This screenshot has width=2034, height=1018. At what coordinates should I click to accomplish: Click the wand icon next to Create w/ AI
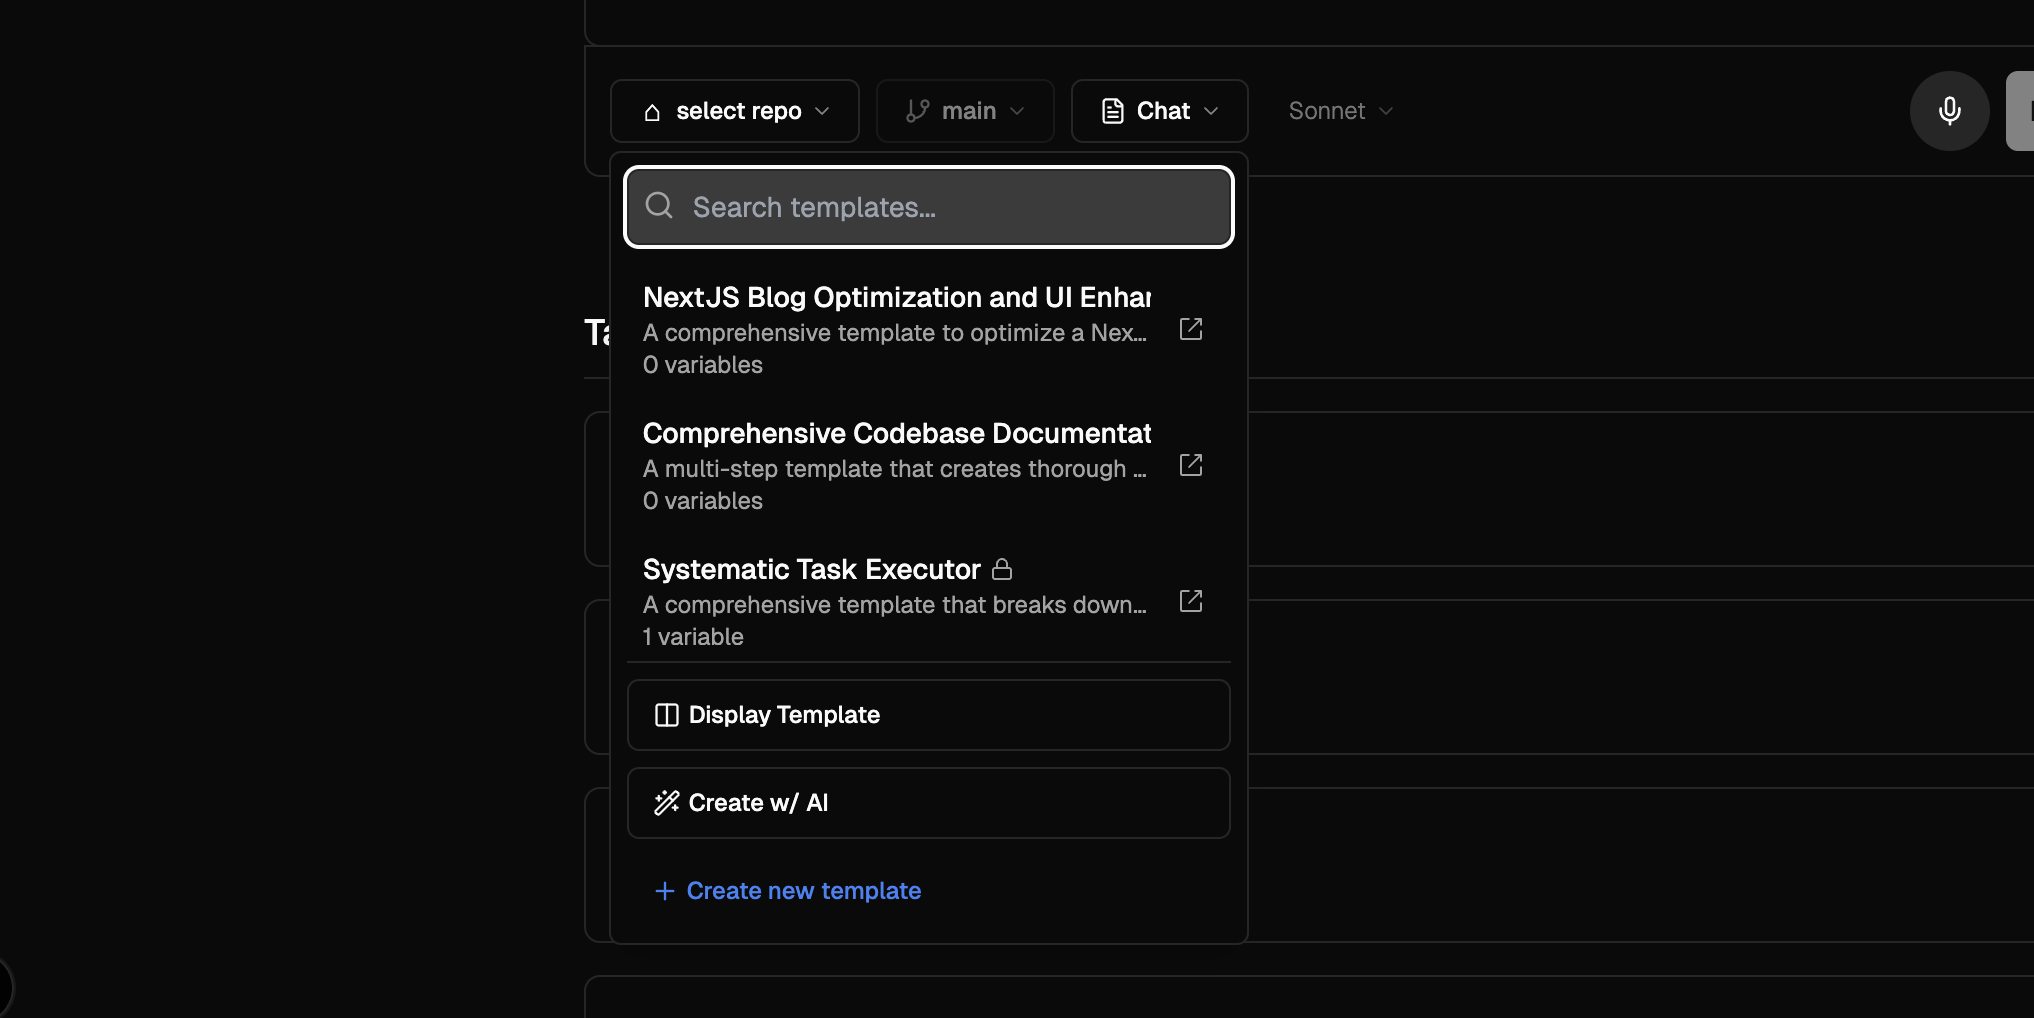pos(666,802)
